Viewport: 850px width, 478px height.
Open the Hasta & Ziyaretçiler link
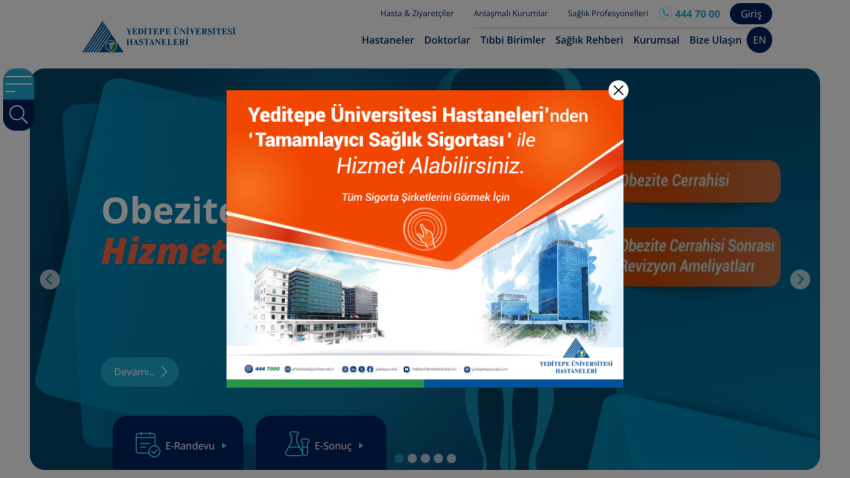(x=417, y=14)
